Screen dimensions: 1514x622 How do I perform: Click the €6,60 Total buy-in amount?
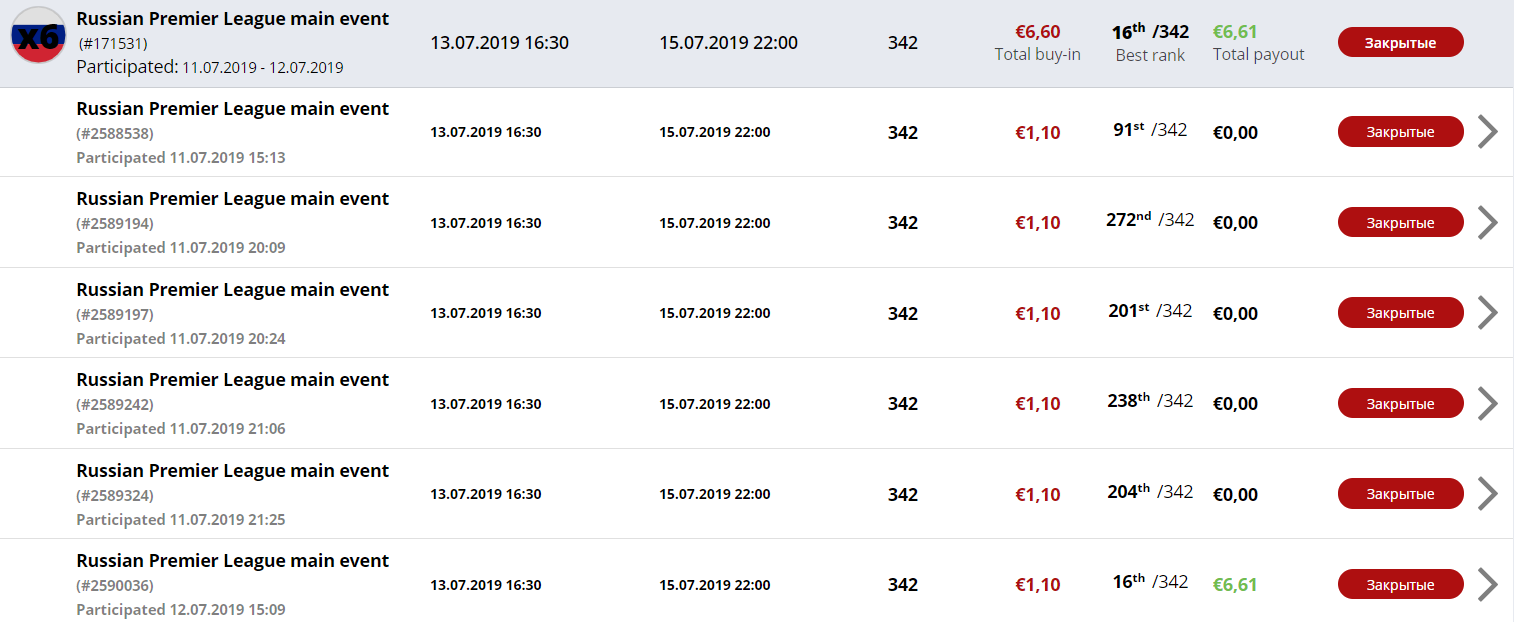(1037, 32)
